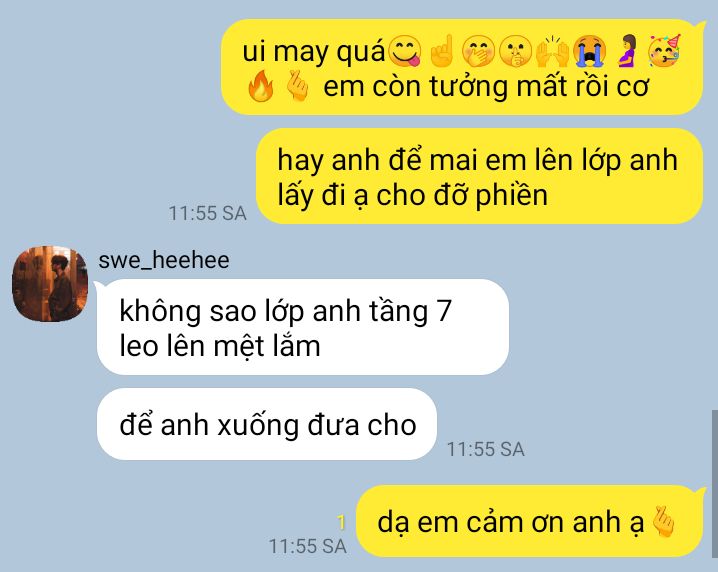This screenshot has width=718, height=572.
Task: Tap the shushing face emoji
Action: click(x=516, y=51)
